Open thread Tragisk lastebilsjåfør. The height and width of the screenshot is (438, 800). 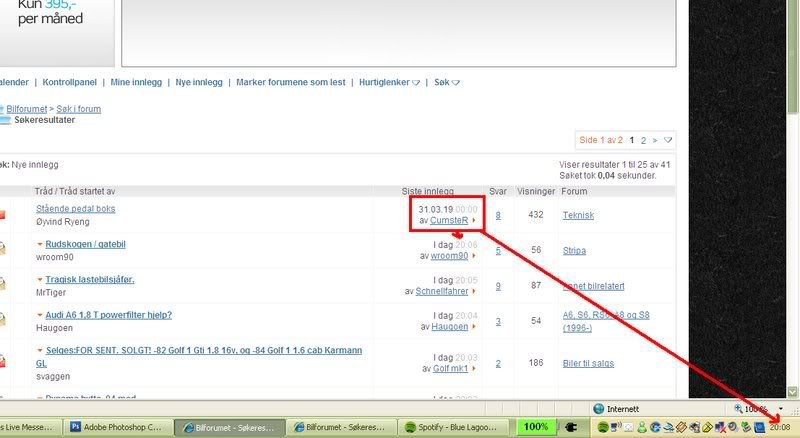click(90, 280)
